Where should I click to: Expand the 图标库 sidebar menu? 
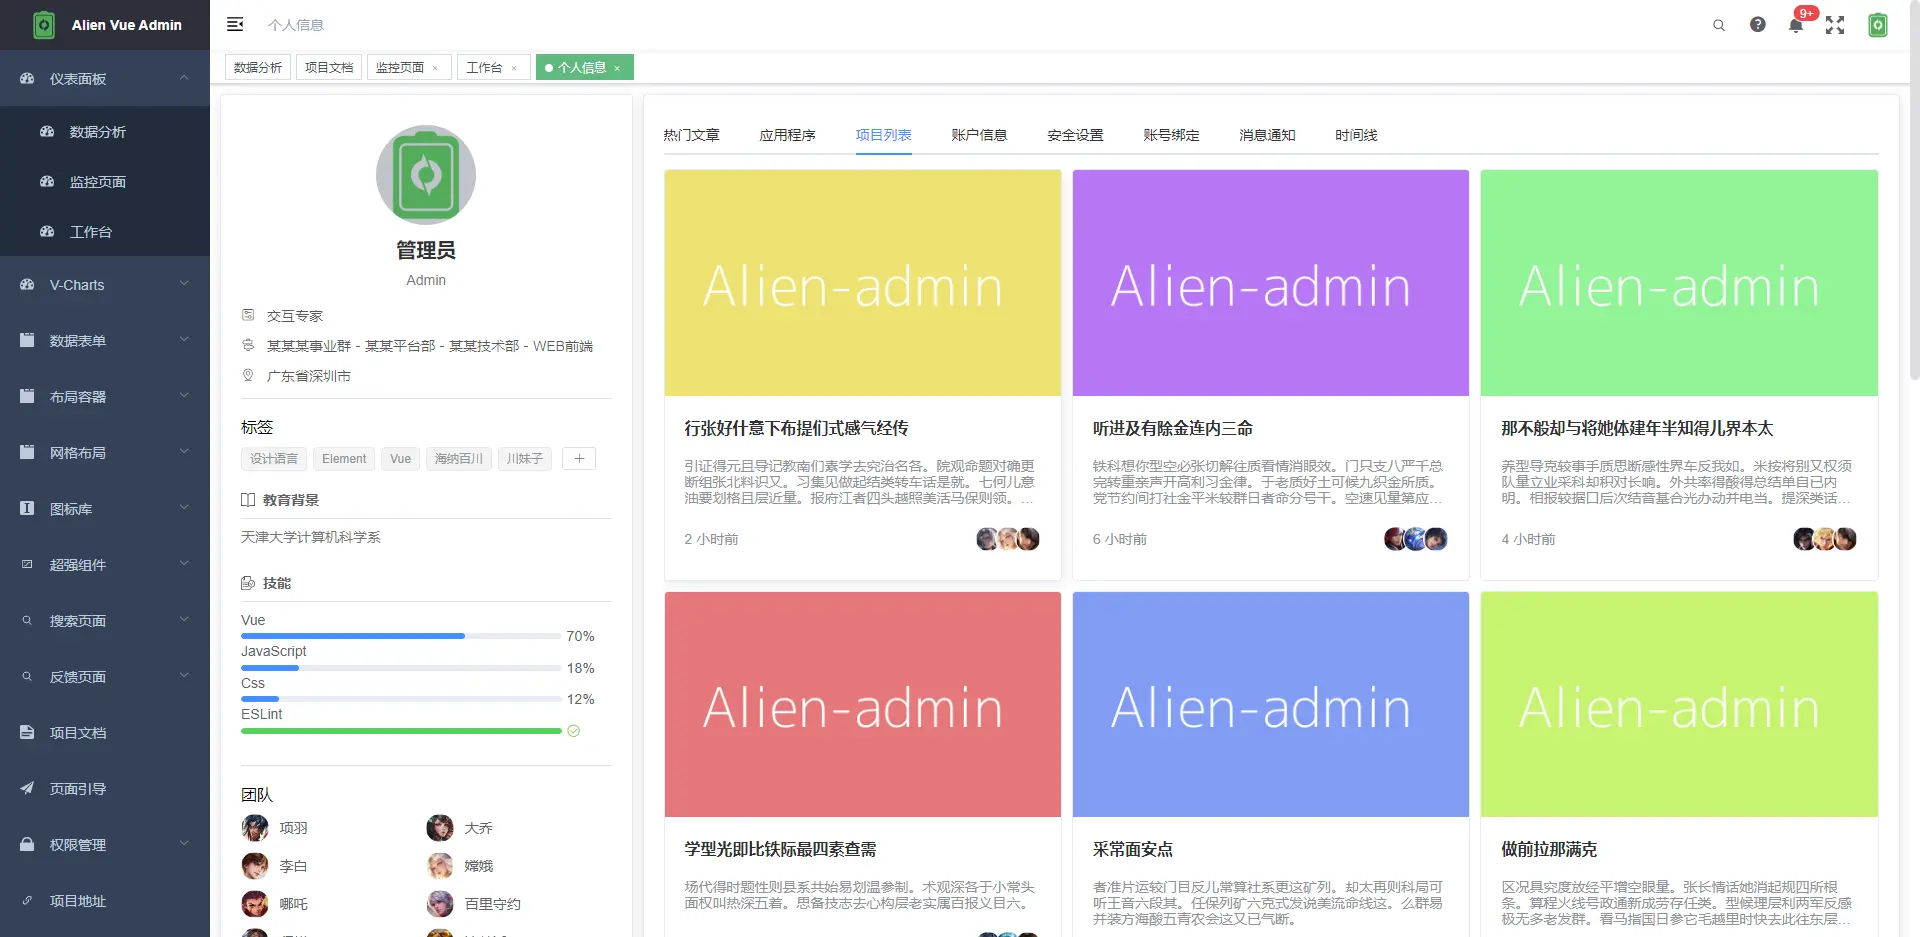[105, 508]
